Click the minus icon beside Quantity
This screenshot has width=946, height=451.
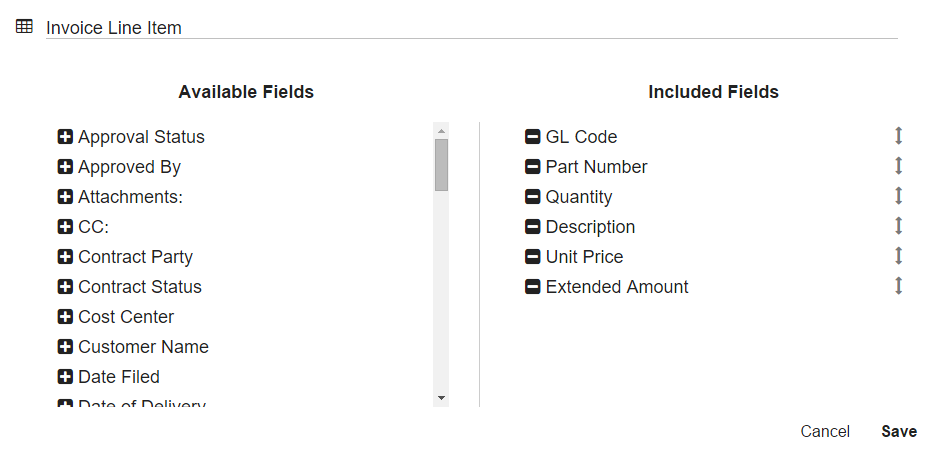[x=533, y=197]
